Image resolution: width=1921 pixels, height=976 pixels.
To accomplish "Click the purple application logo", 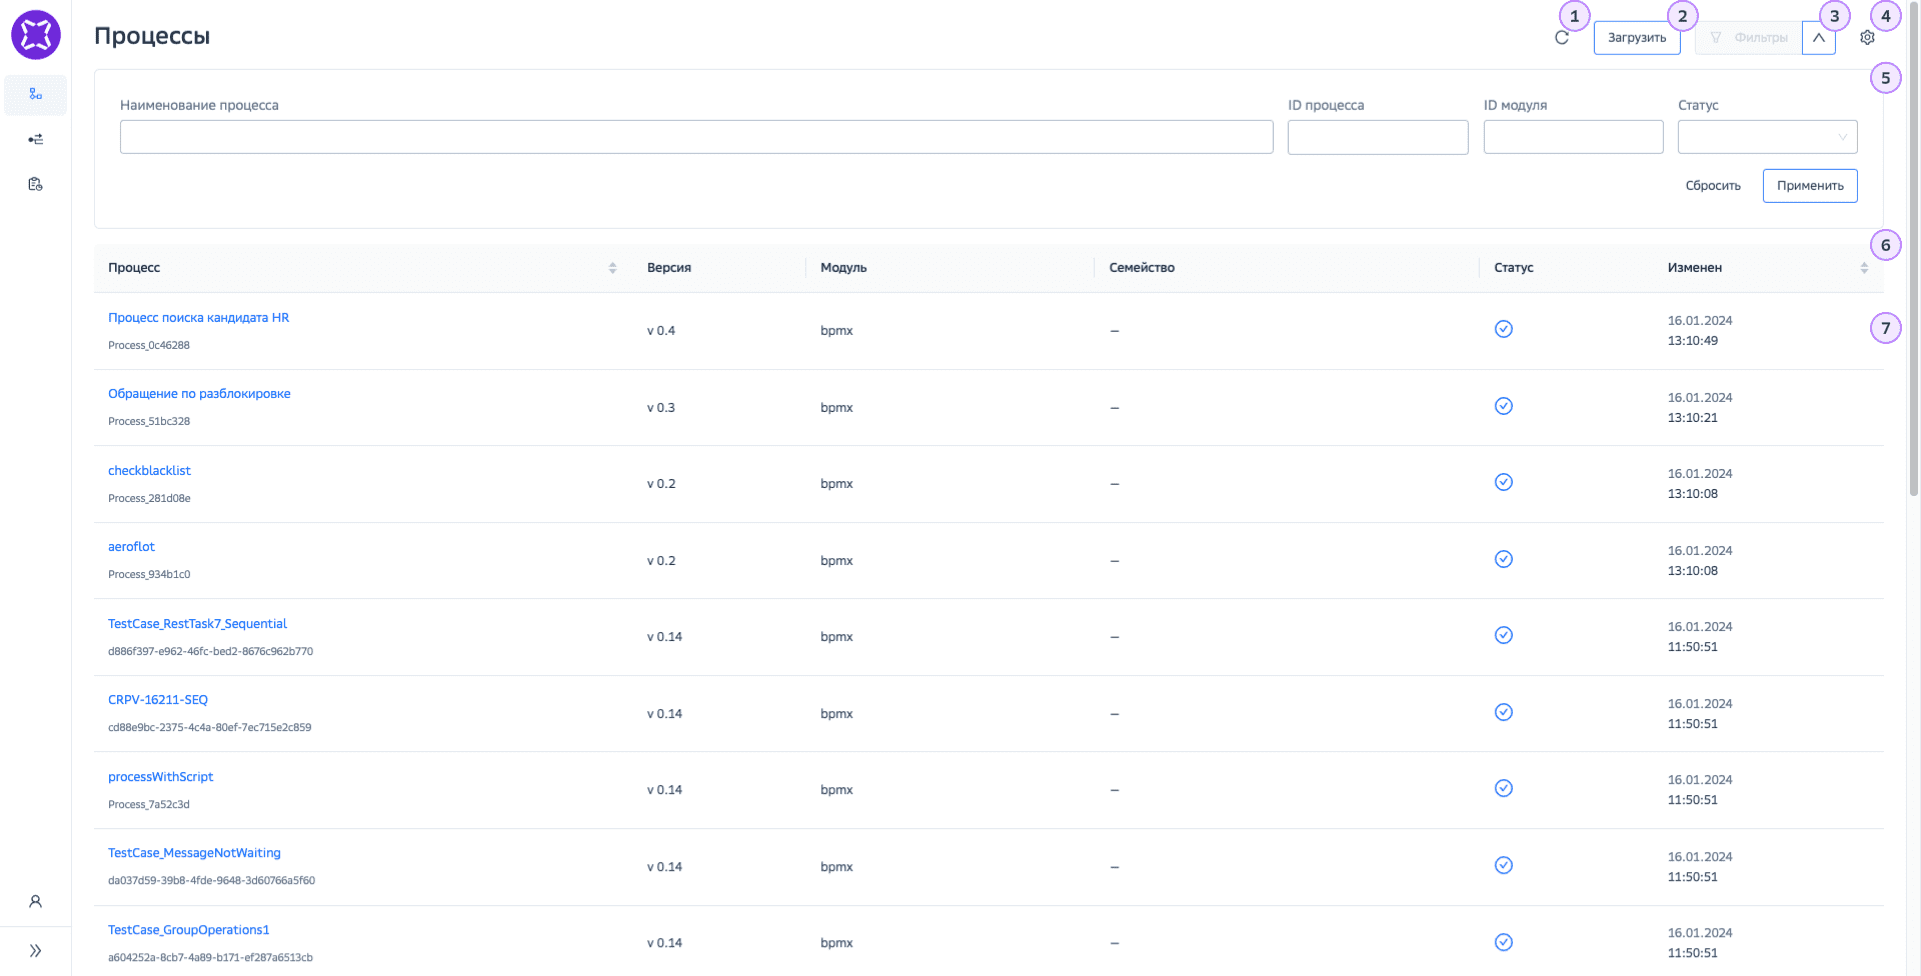I will (36, 35).
